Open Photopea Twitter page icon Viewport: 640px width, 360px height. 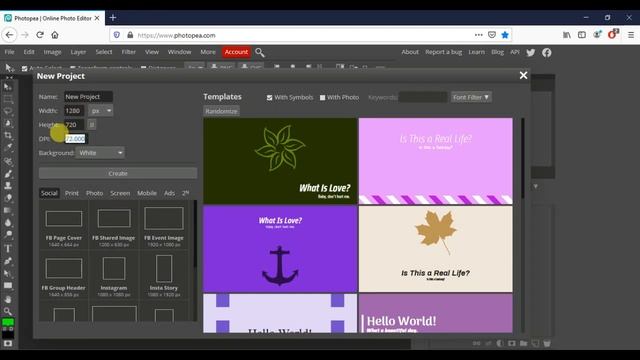pos(531,52)
